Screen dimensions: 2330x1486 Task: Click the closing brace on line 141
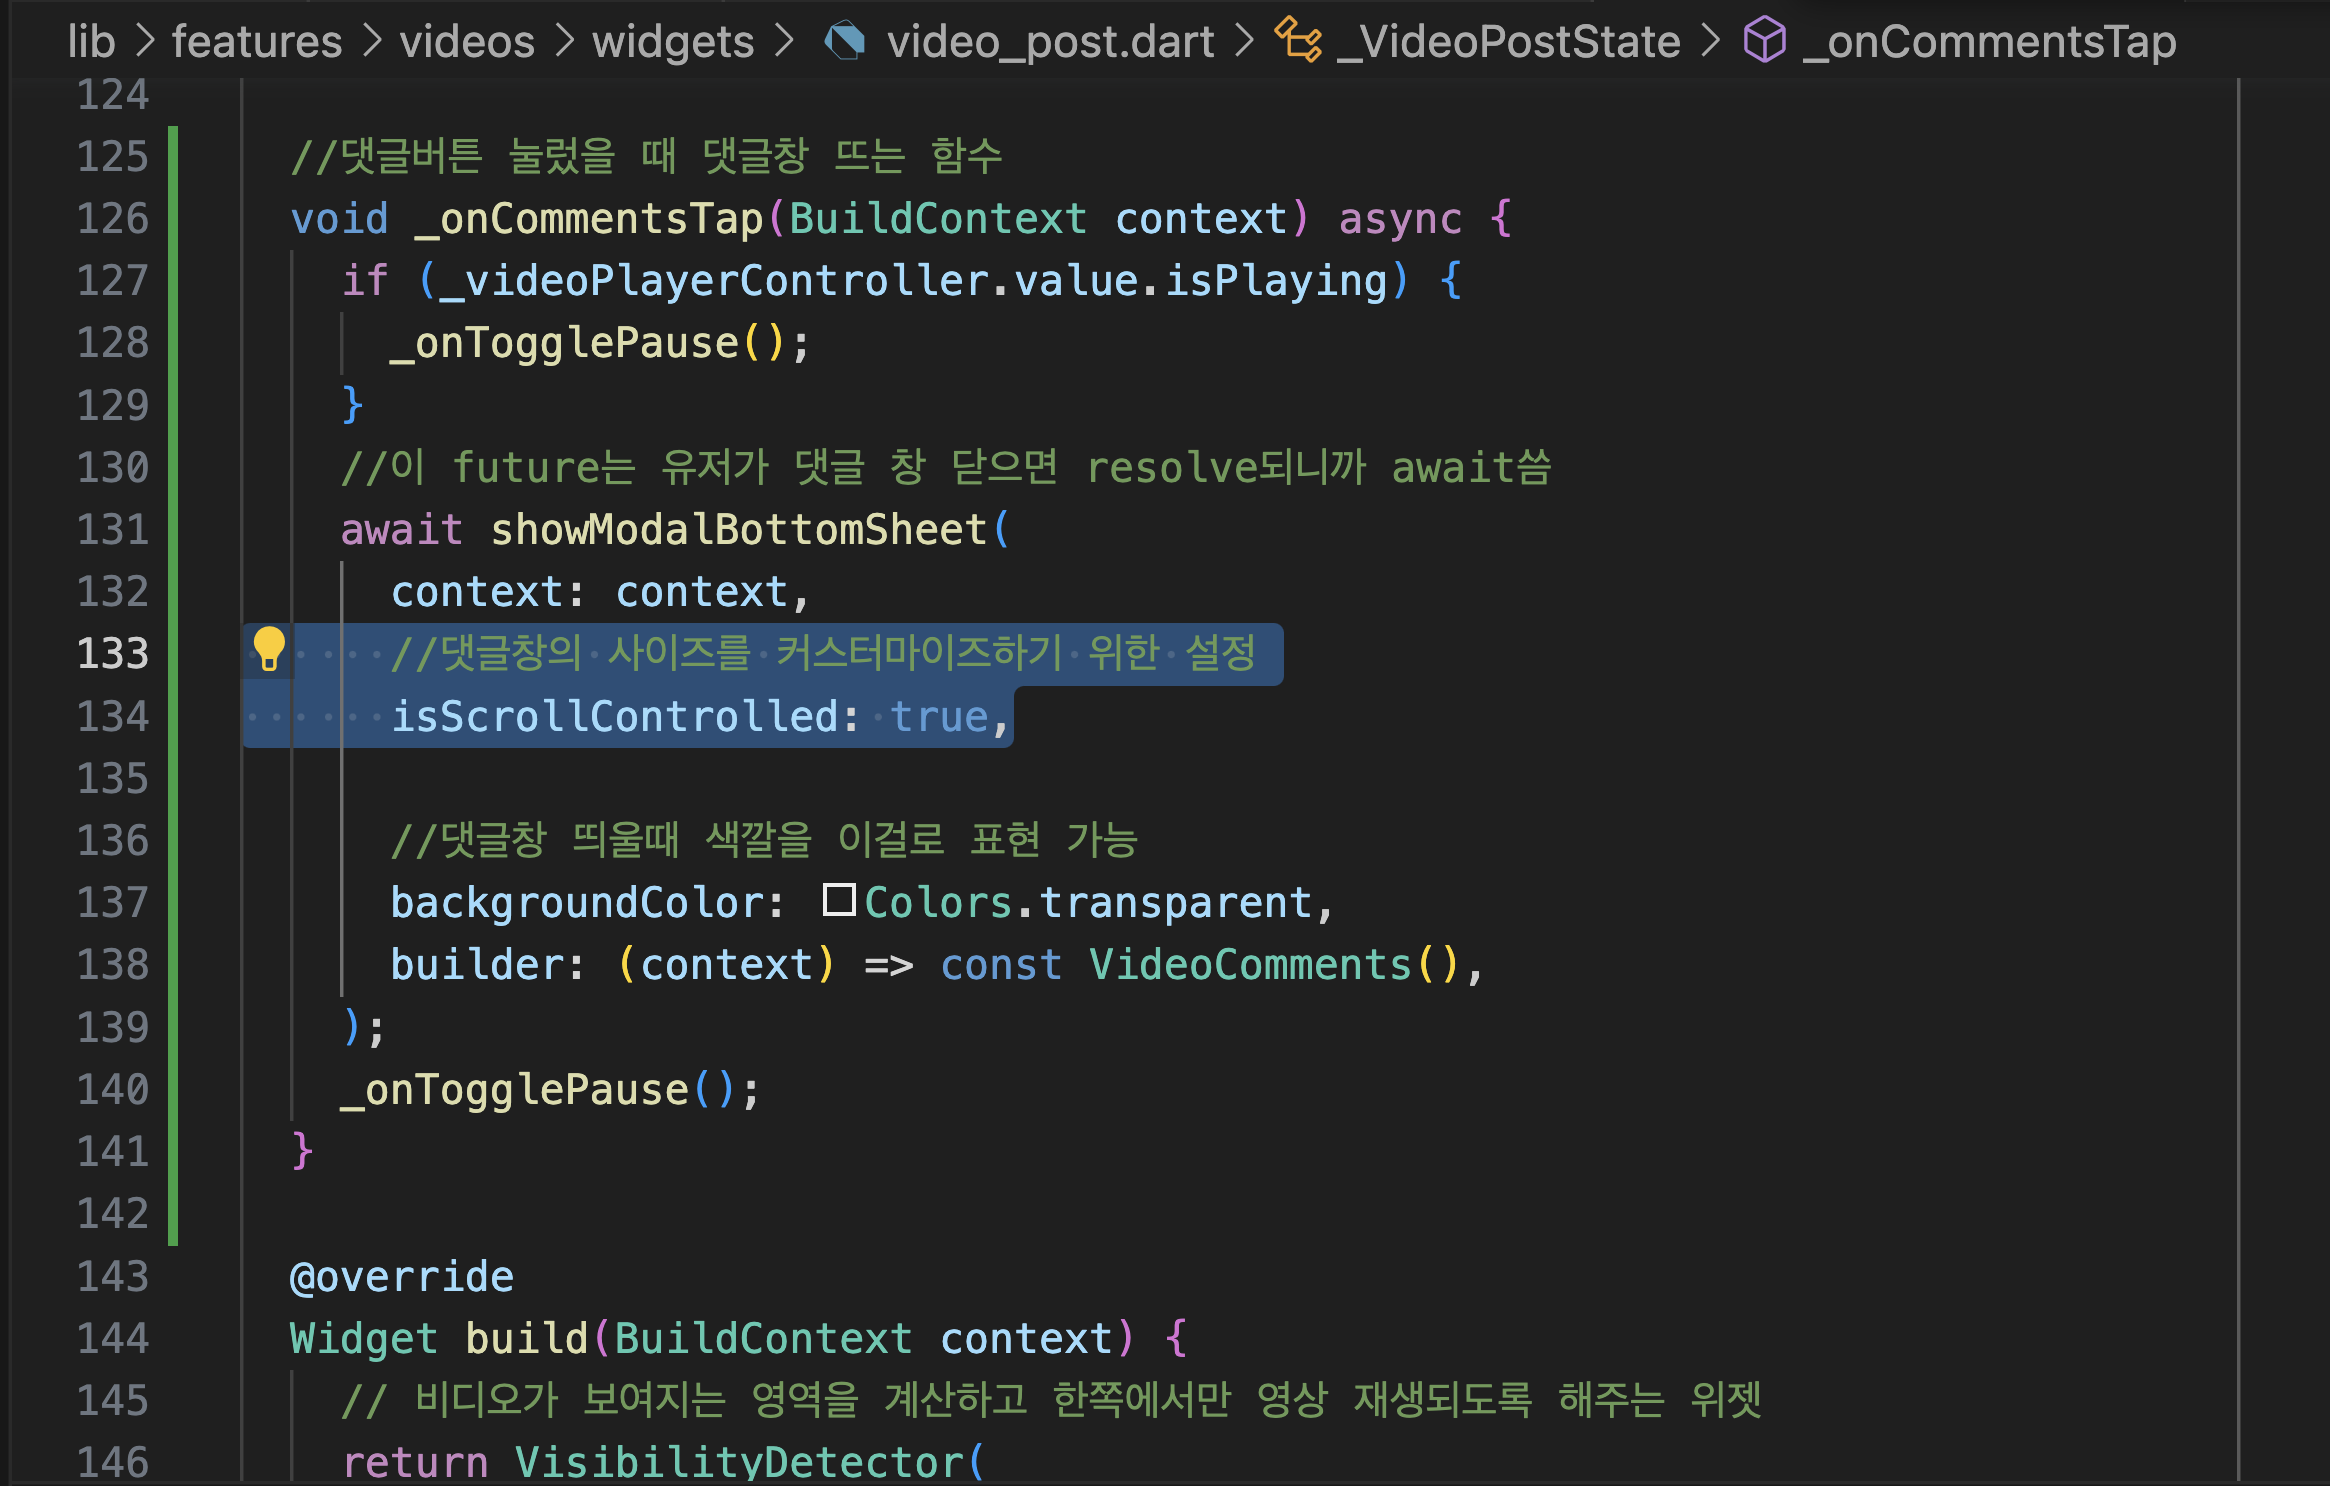[302, 1151]
